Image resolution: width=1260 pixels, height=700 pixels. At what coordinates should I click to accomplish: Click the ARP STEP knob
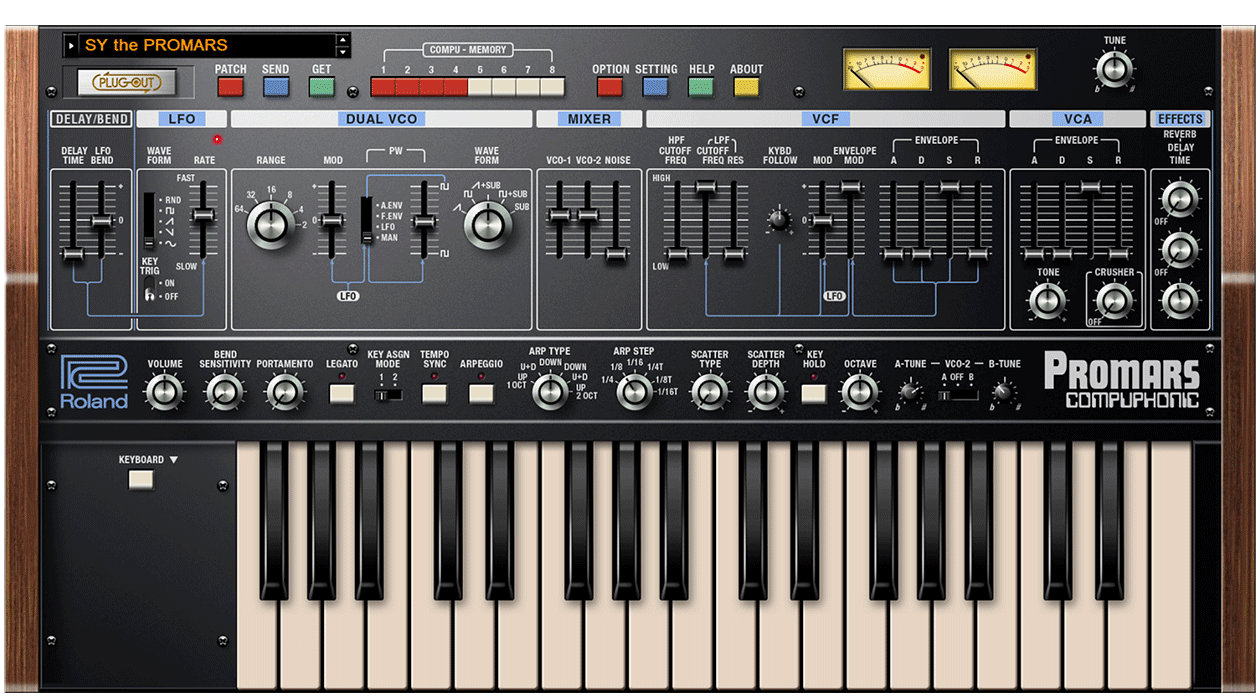click(634, 392)
